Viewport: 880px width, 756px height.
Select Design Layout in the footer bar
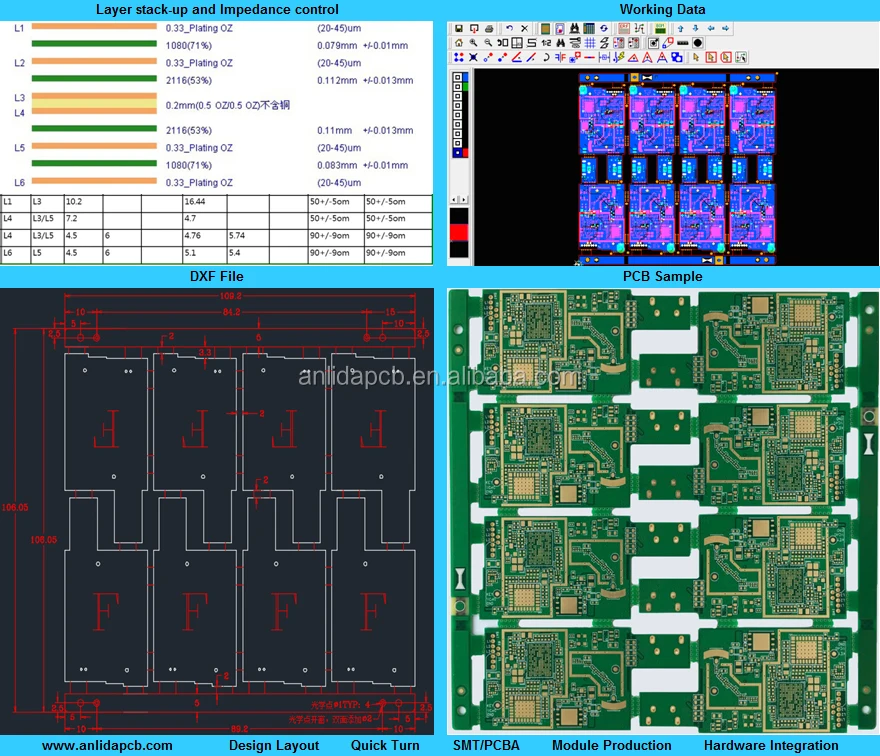(274, 745)
